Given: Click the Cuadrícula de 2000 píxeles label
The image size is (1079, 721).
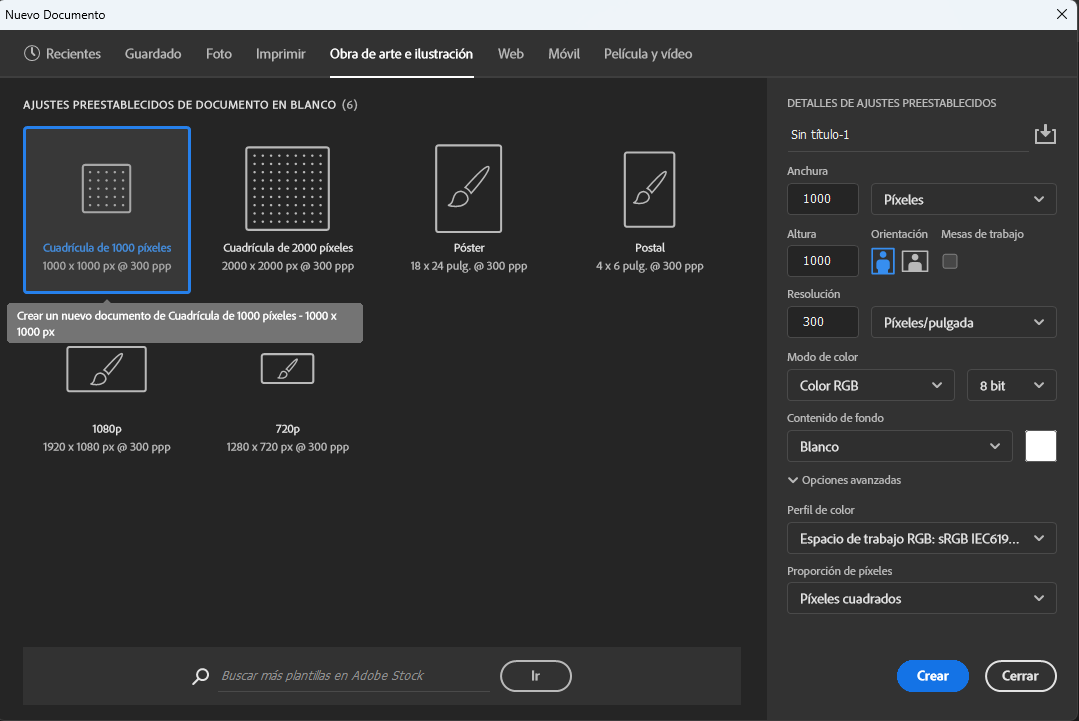Looking at the screenshot, I should (x=288, y=248).
